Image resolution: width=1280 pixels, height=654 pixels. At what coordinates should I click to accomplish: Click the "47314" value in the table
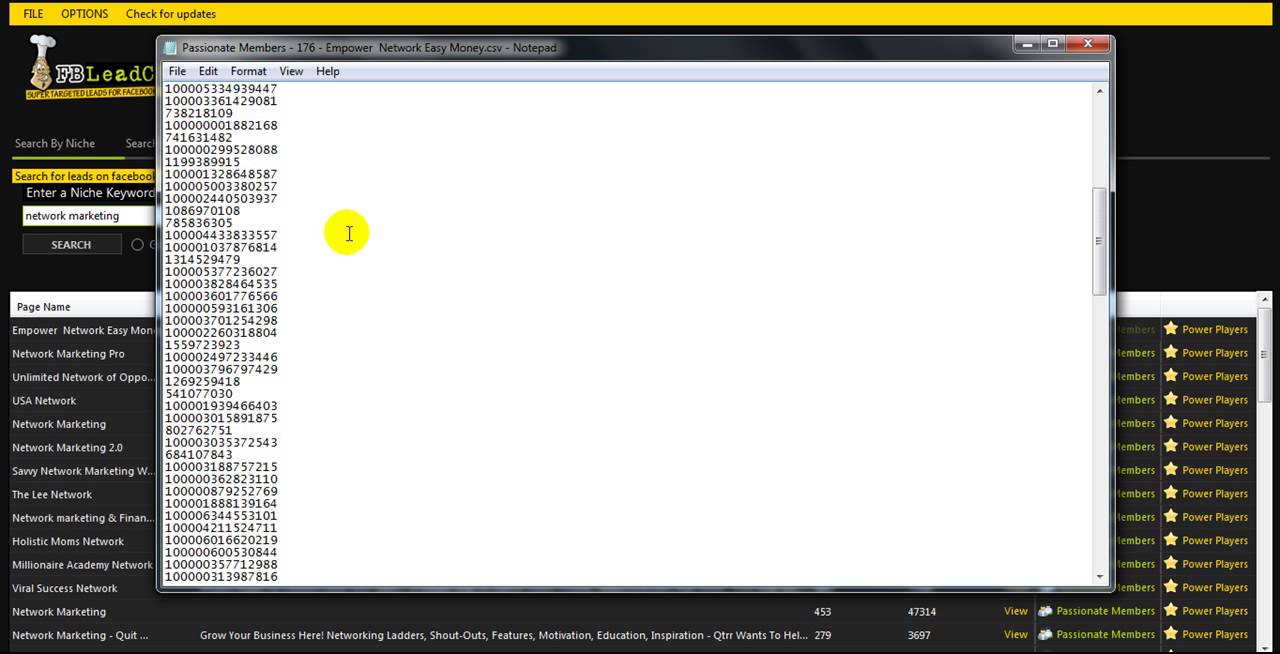922,612
